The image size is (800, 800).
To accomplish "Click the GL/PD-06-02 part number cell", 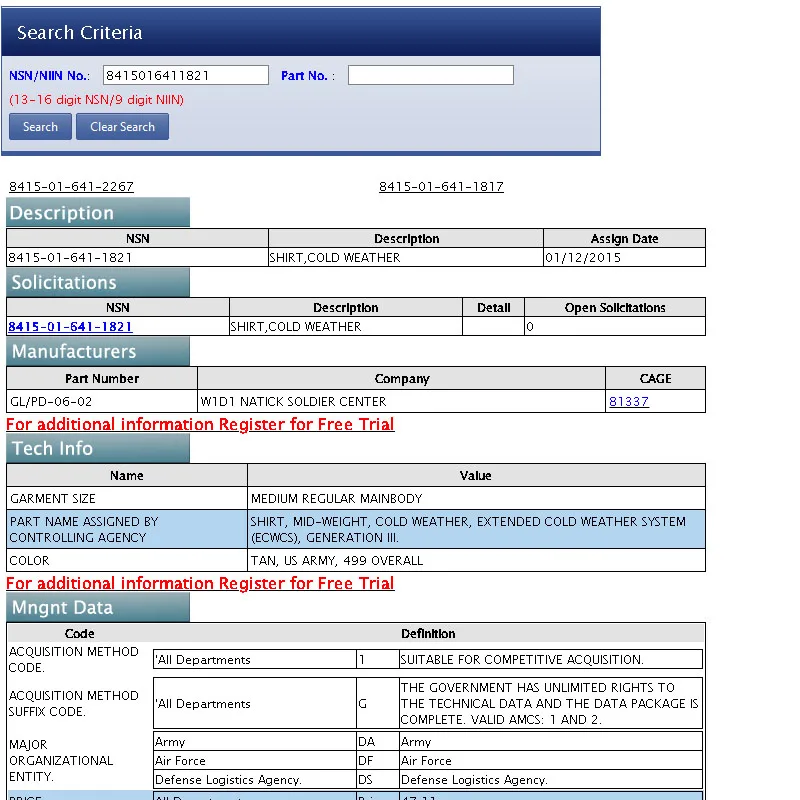I will [51, 402].
